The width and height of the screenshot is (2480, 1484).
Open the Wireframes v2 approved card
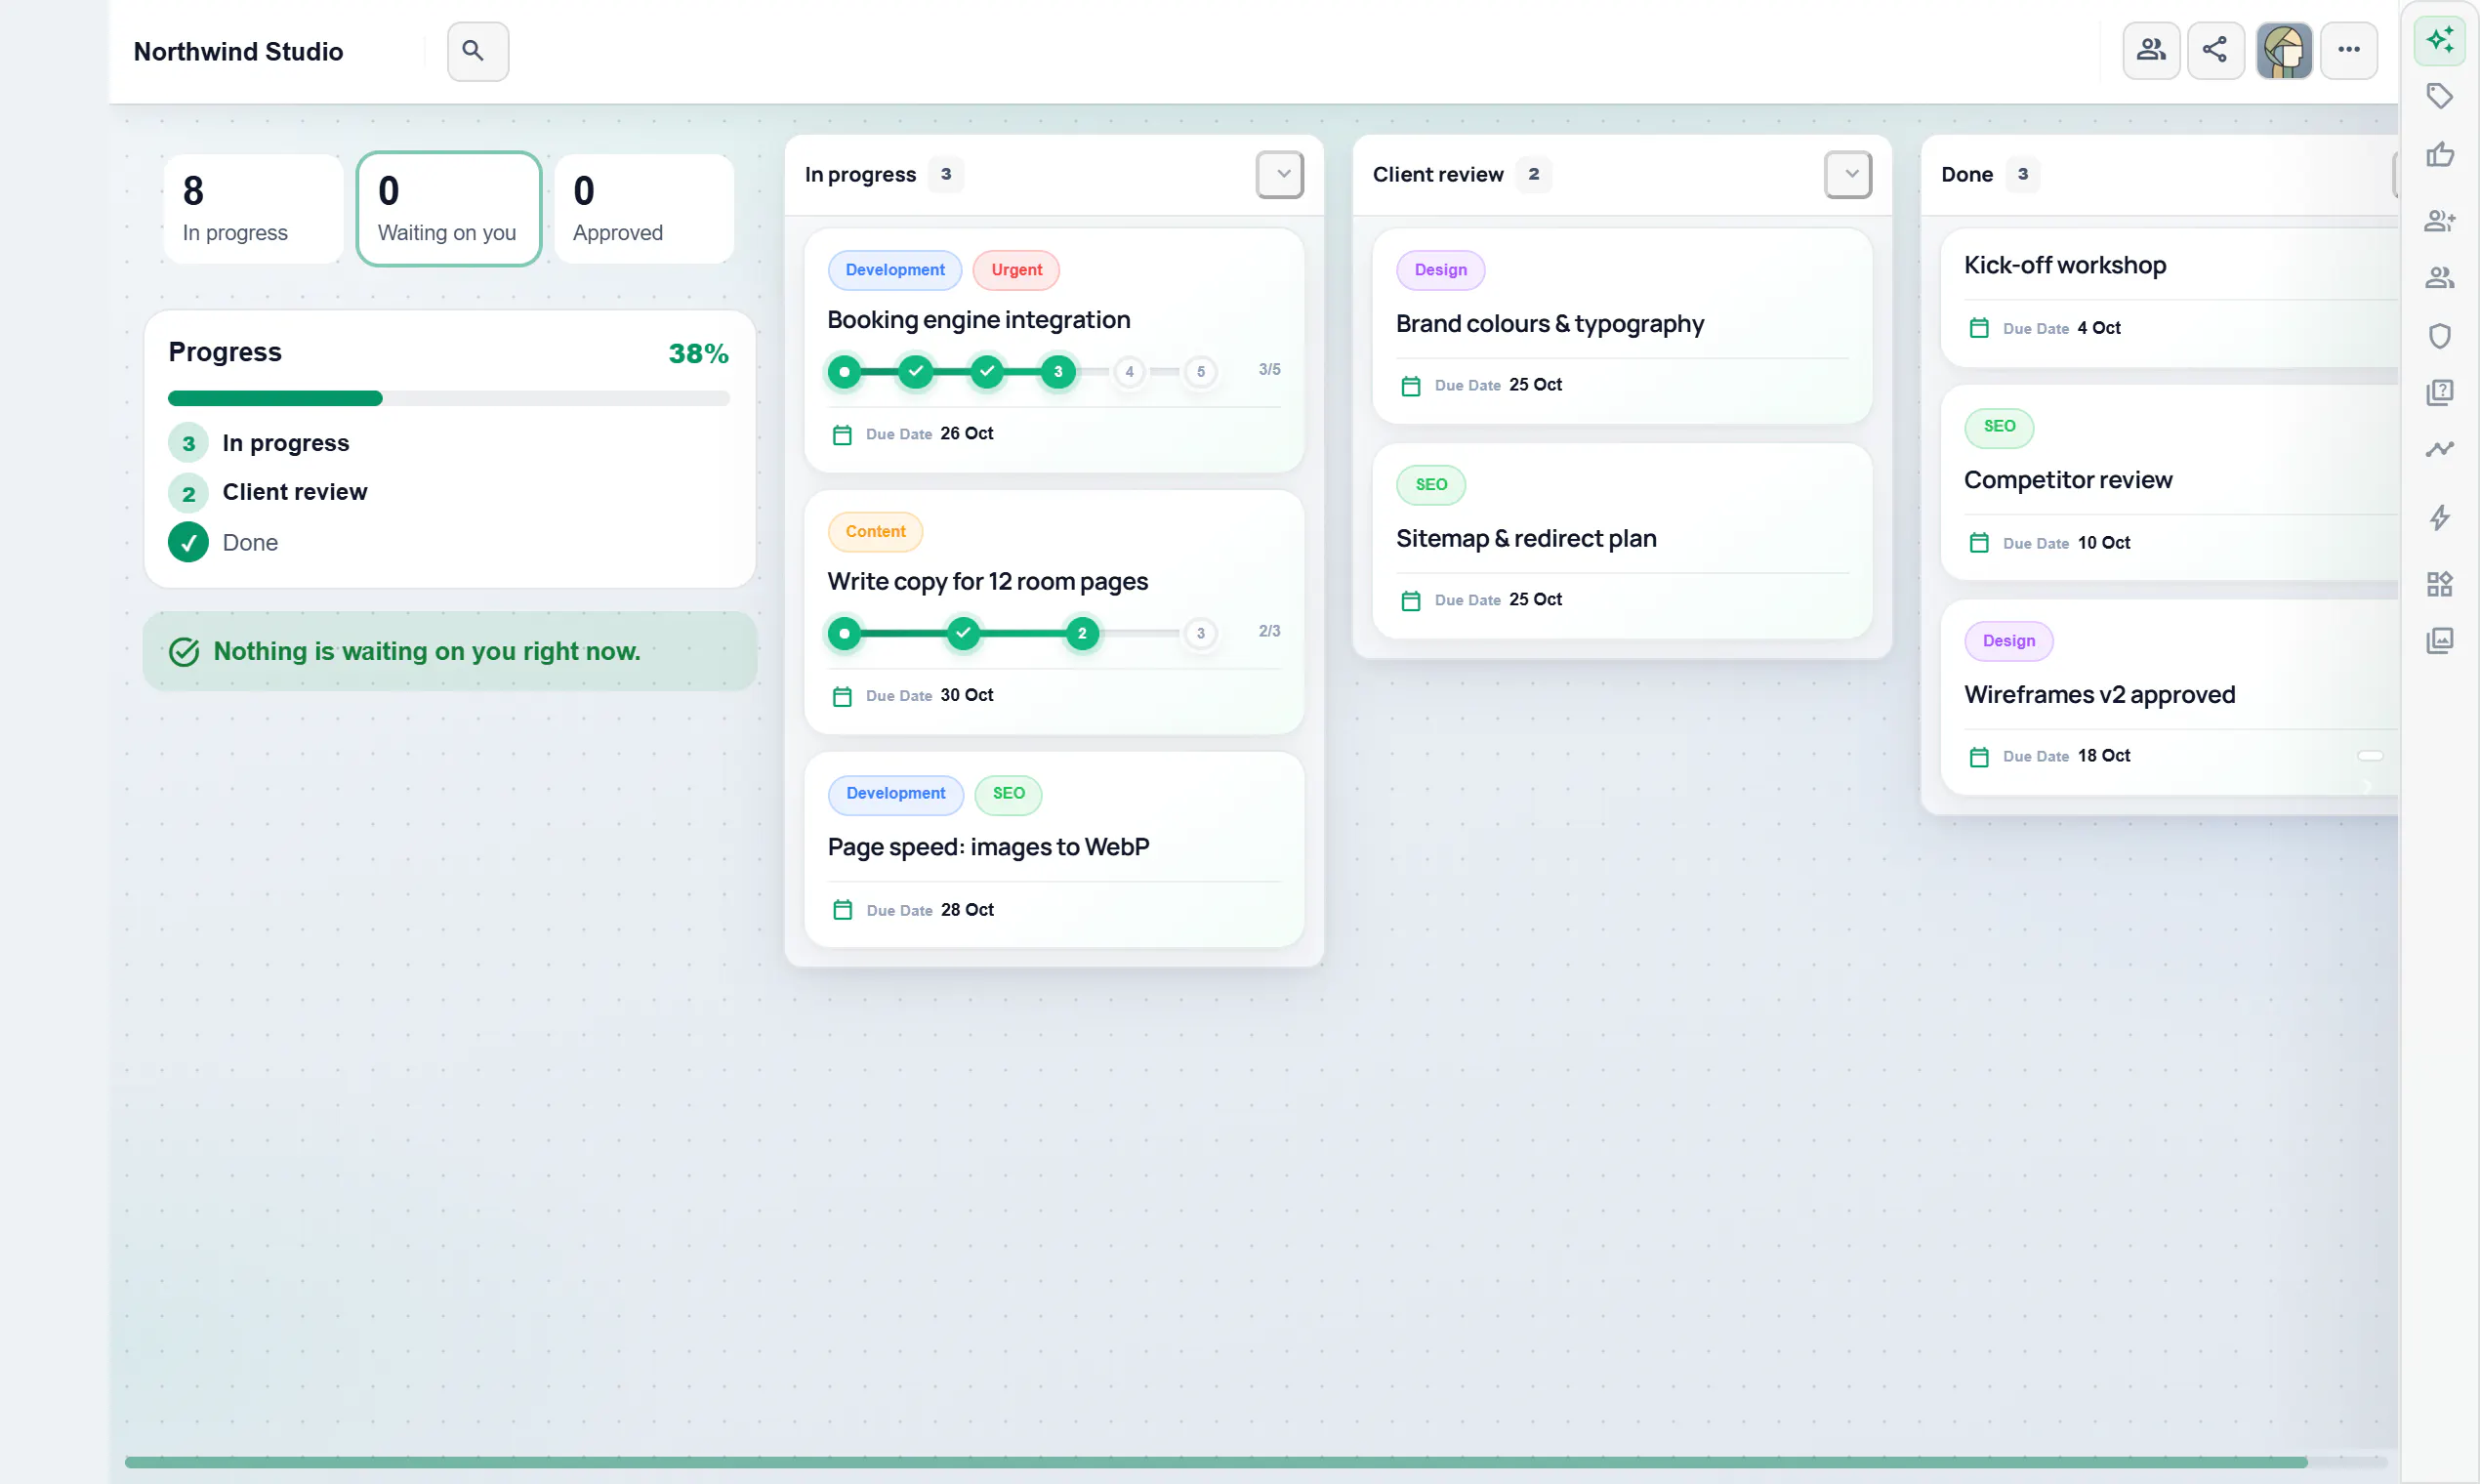click(2170, 697)
